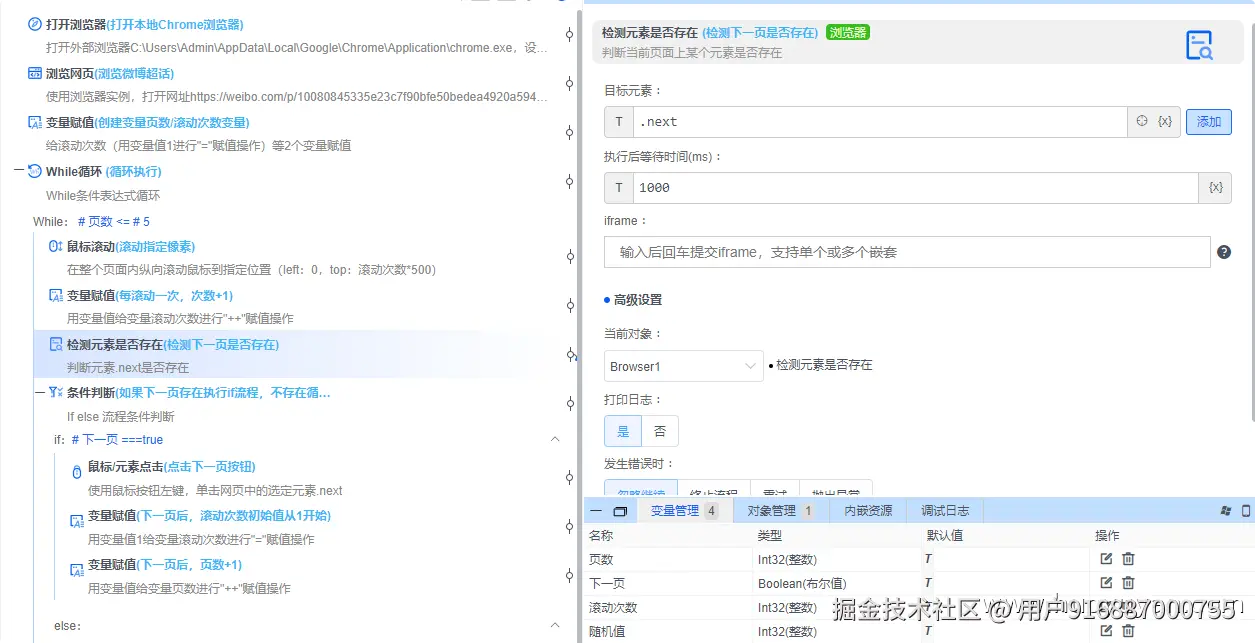Click the Int32(整数) type of 页数
The height and width of the screenshot is (643, 1255).
787,559
